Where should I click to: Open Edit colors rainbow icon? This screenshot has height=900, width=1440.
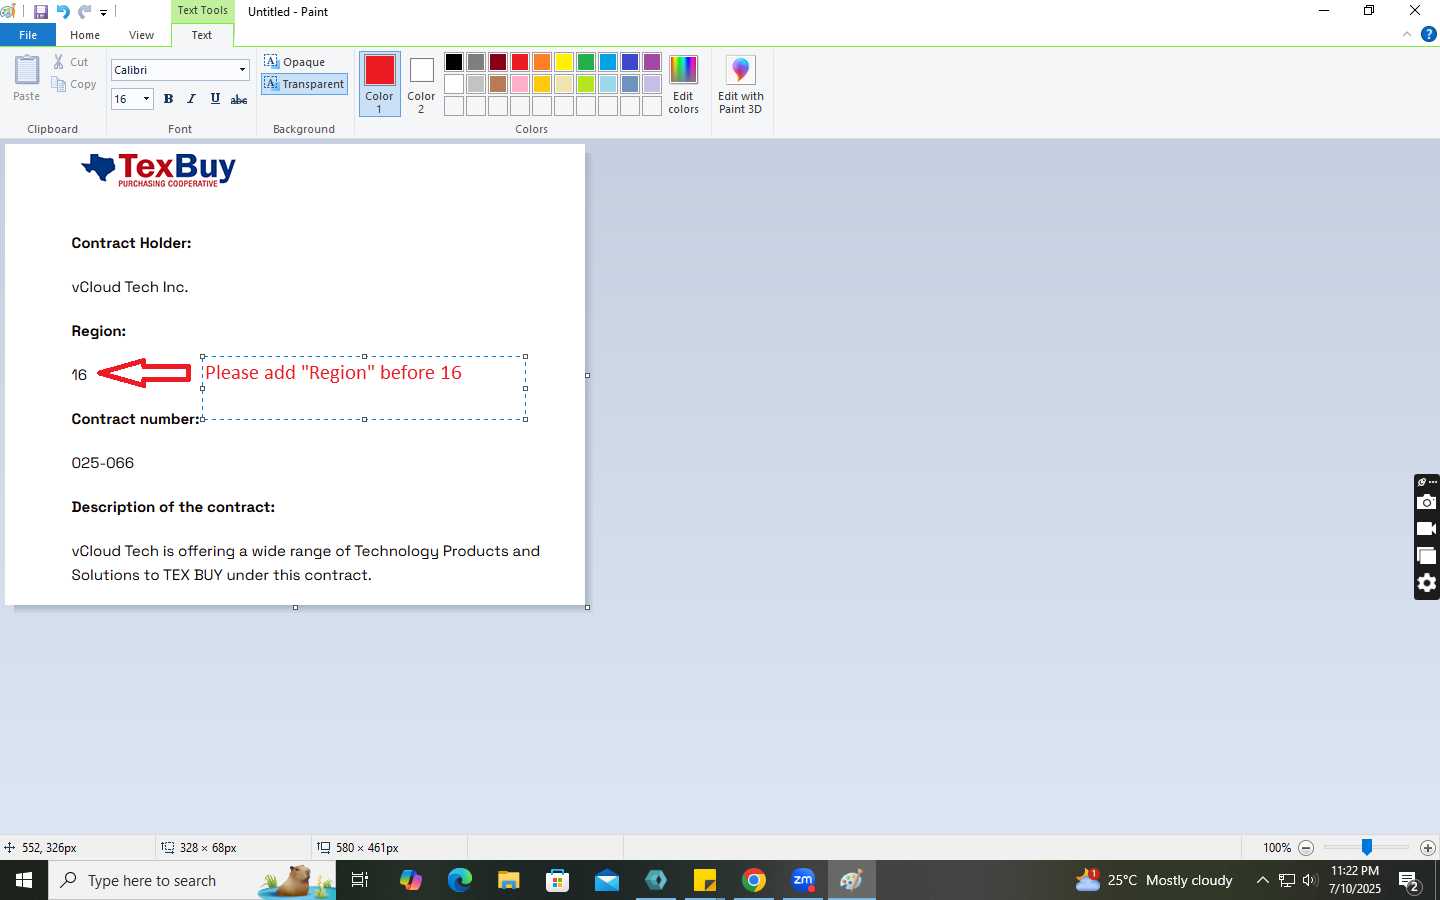tap(683, 70)
